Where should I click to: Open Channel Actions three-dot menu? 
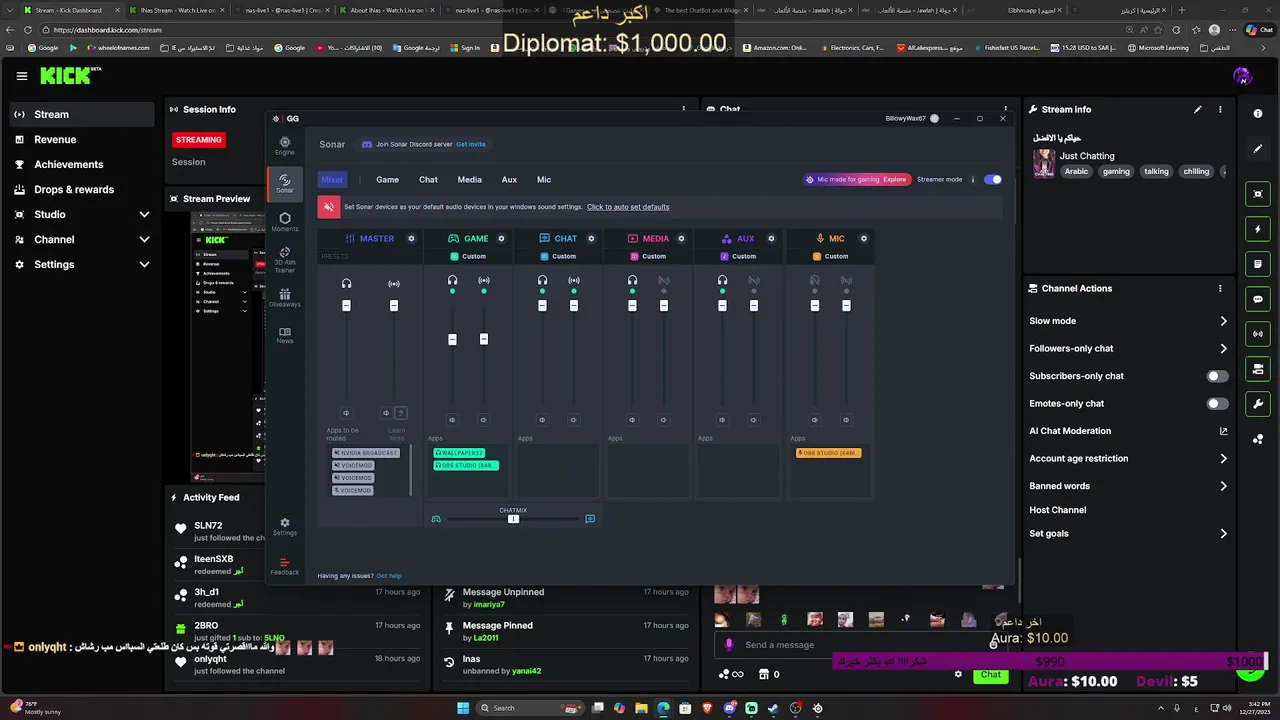(1220, 288)
